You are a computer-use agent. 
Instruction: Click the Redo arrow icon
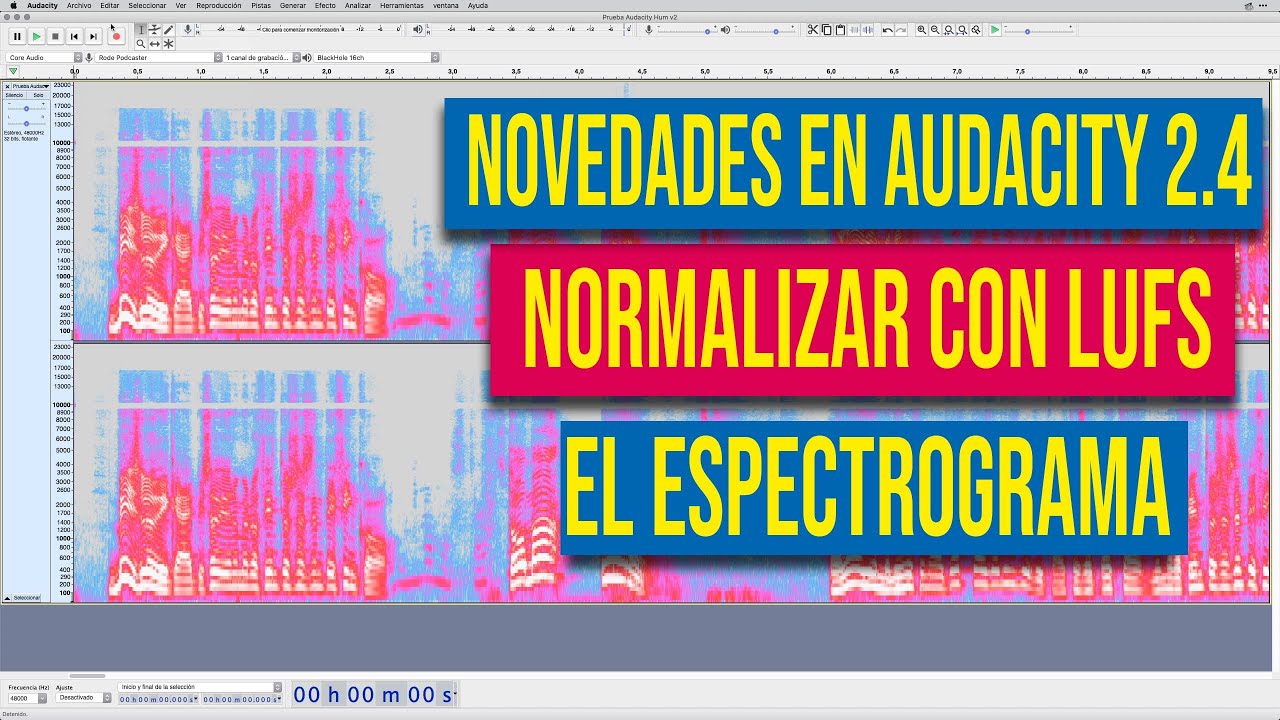click(x=901, y=30)
